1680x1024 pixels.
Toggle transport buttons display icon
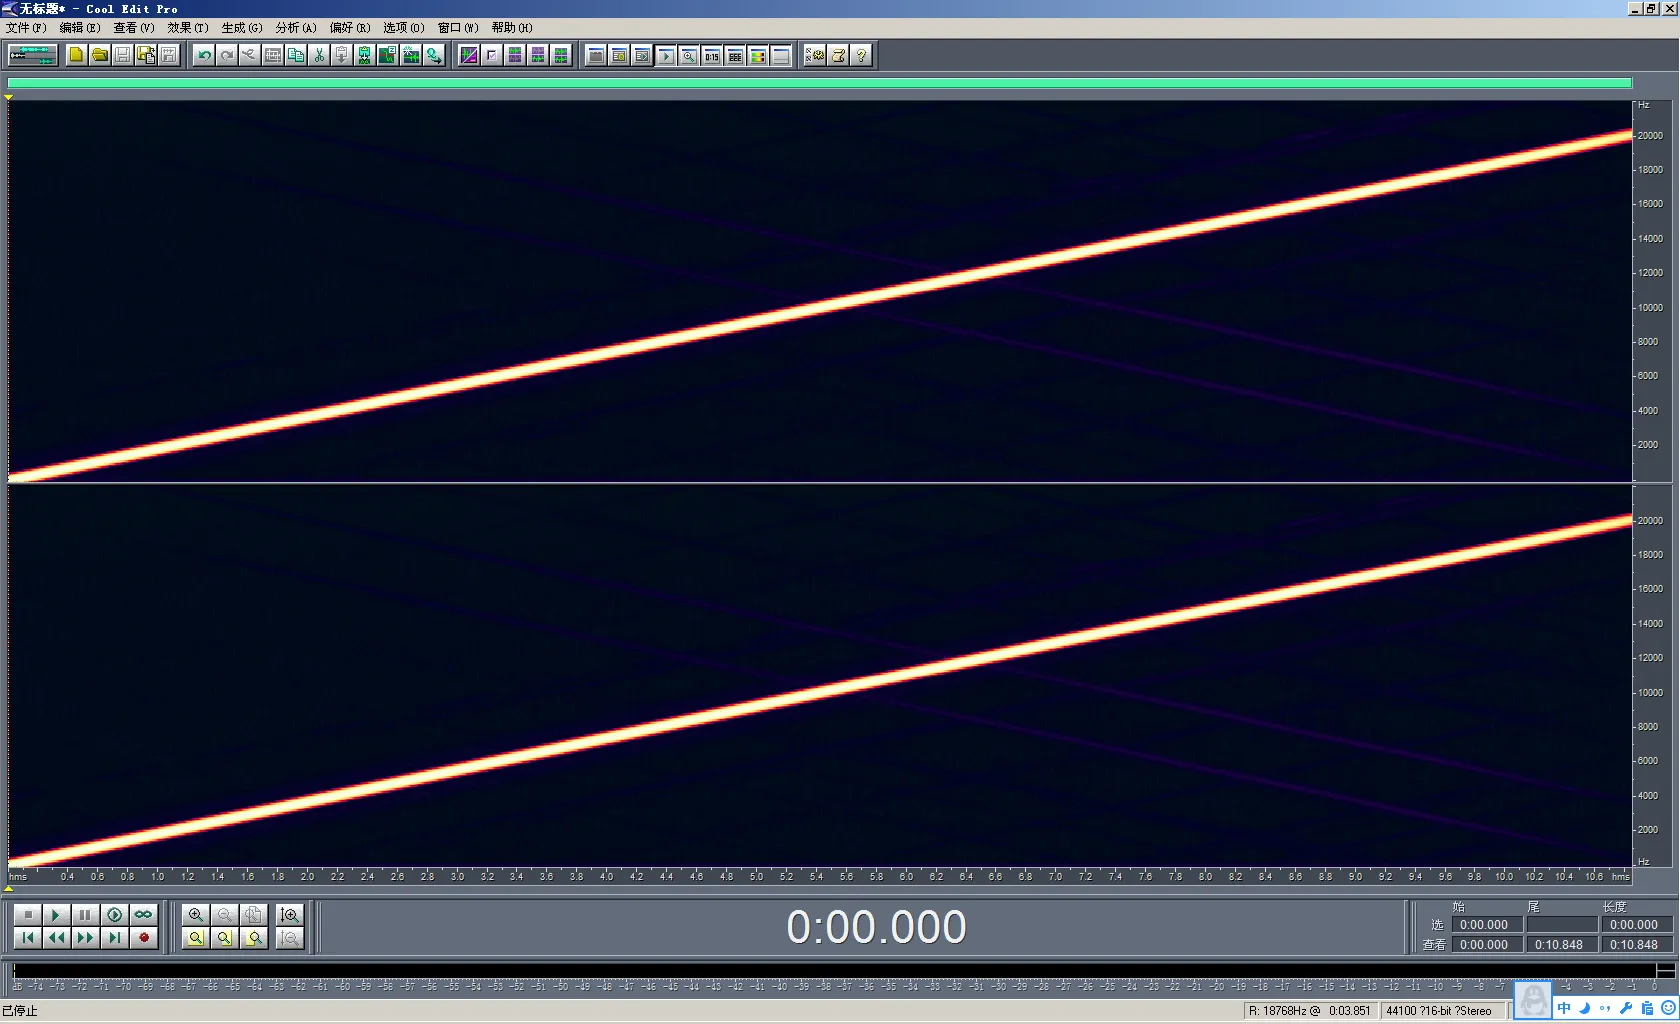click(665, 55)
